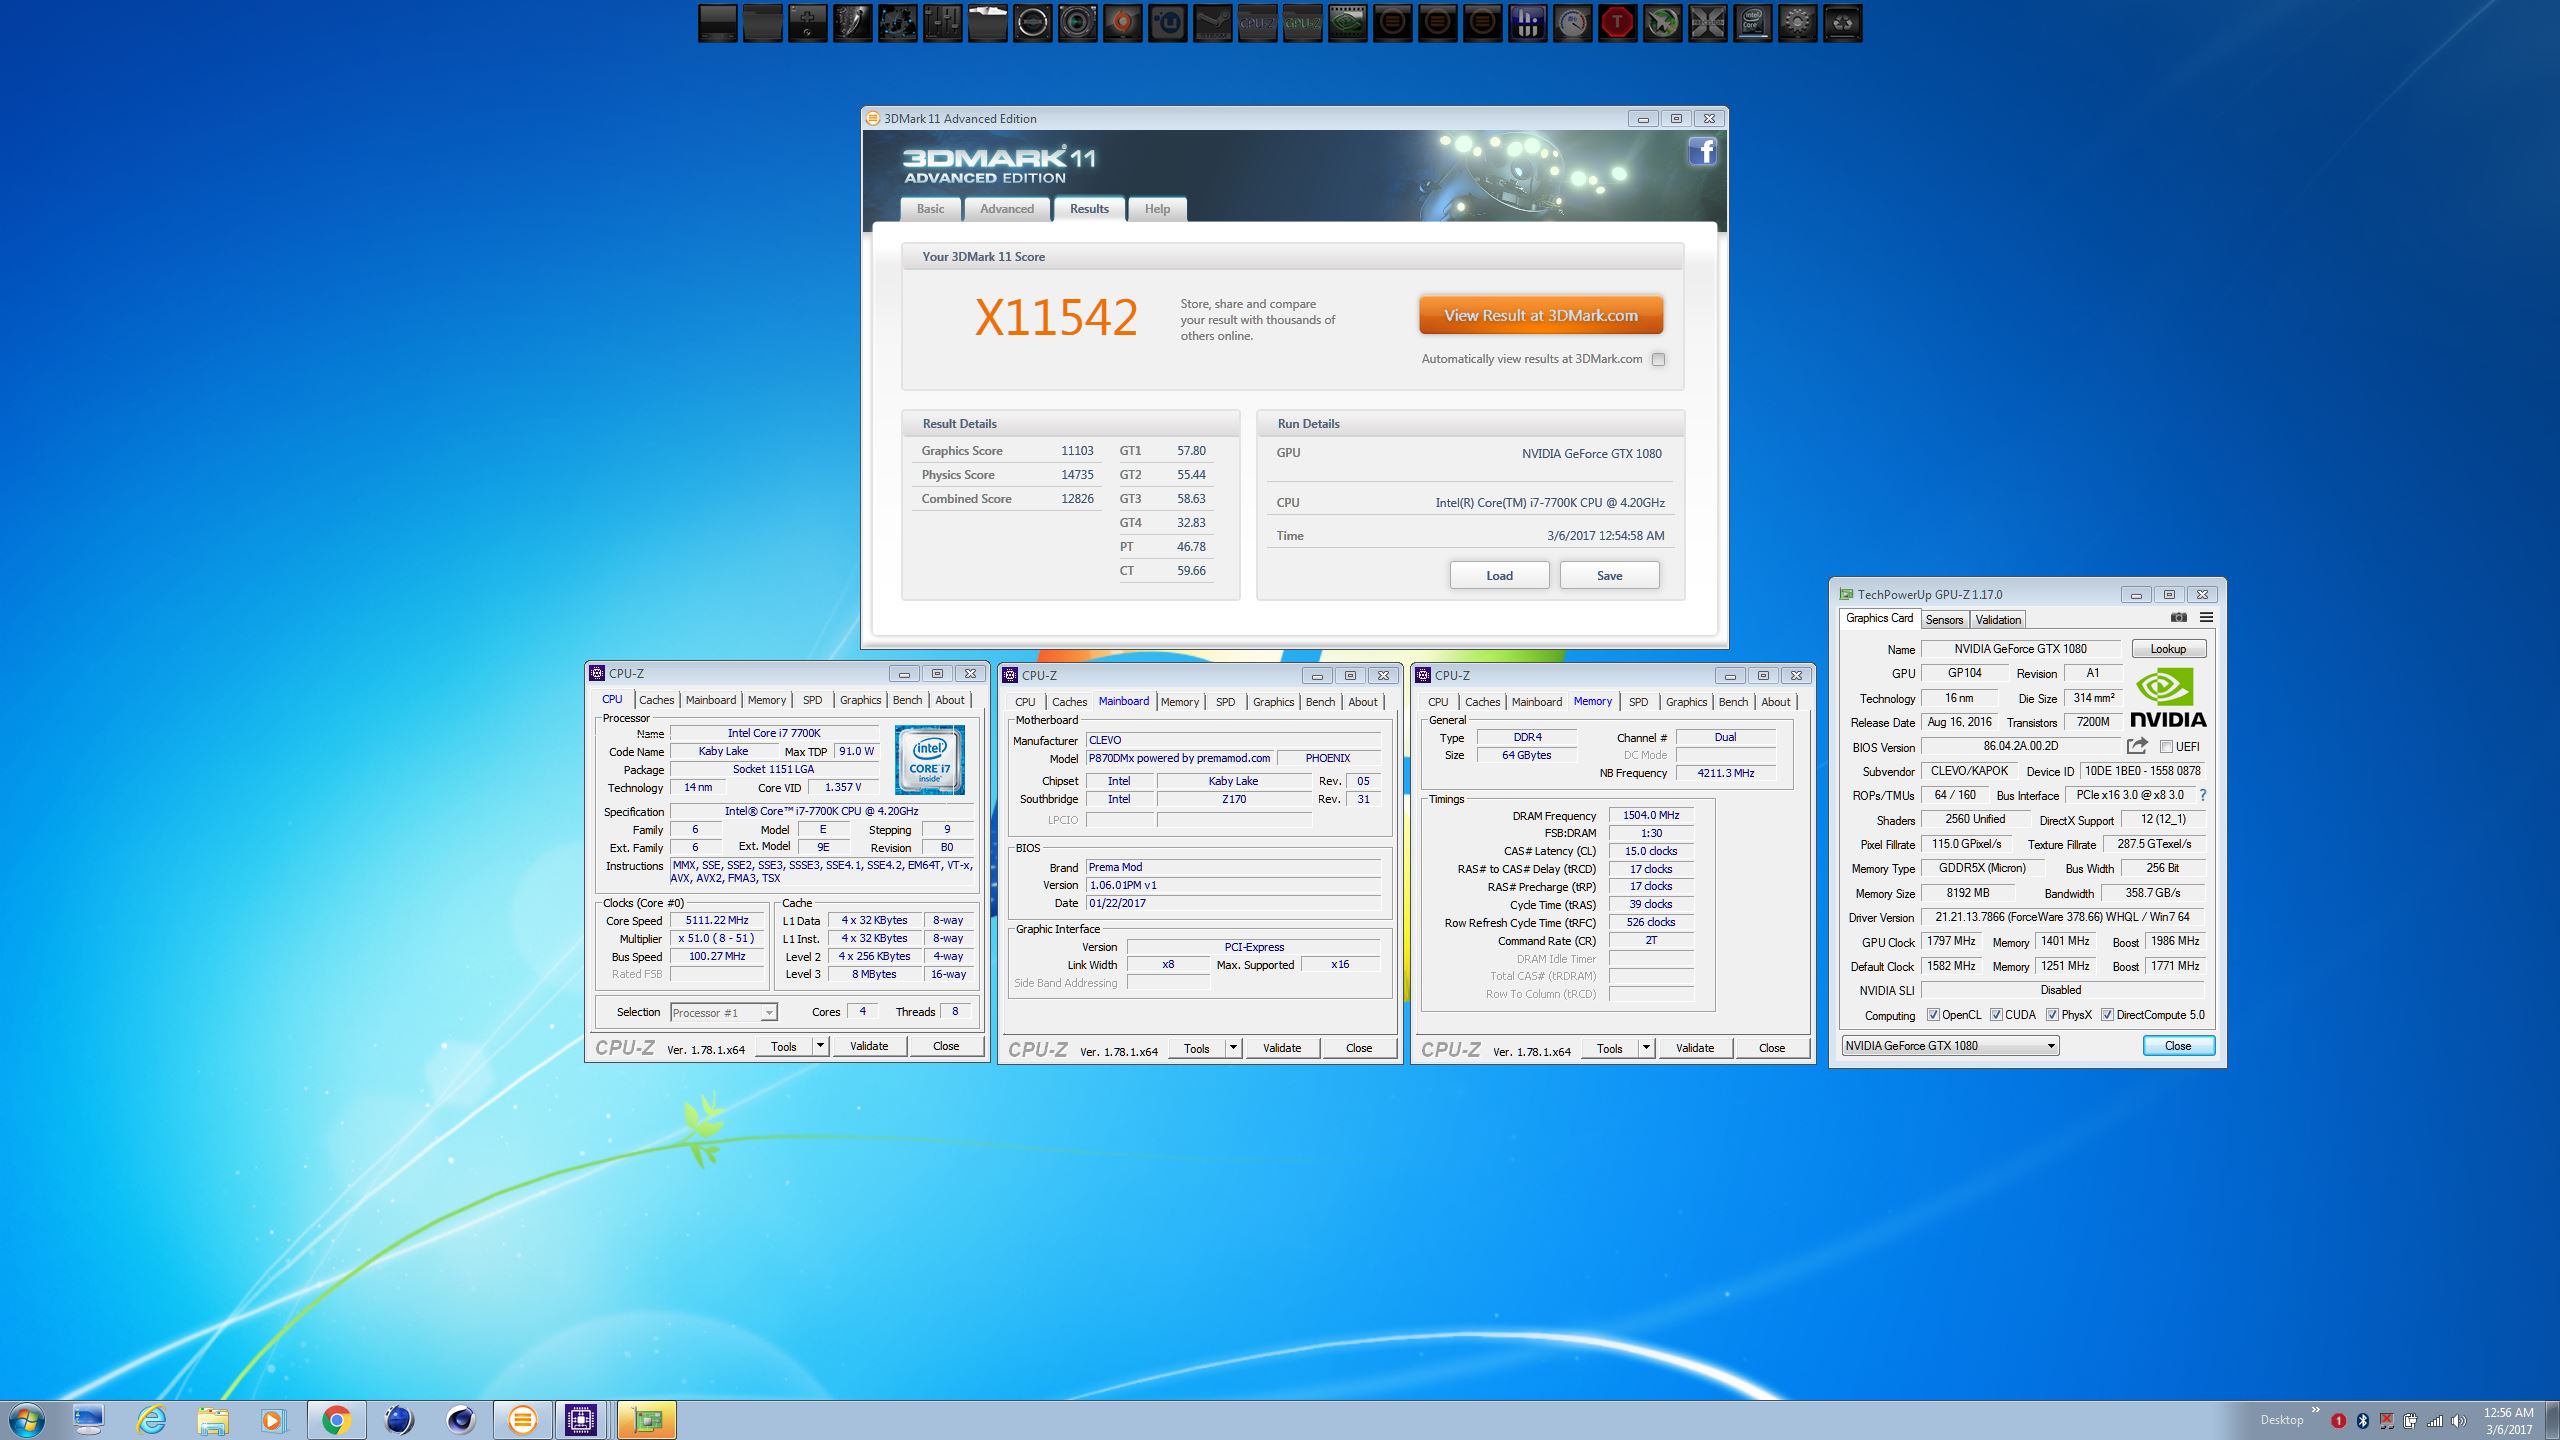Enable automatically view results at 3DMark.com
Viewport: 2560px width, 1440px height.
[1658, 359]
